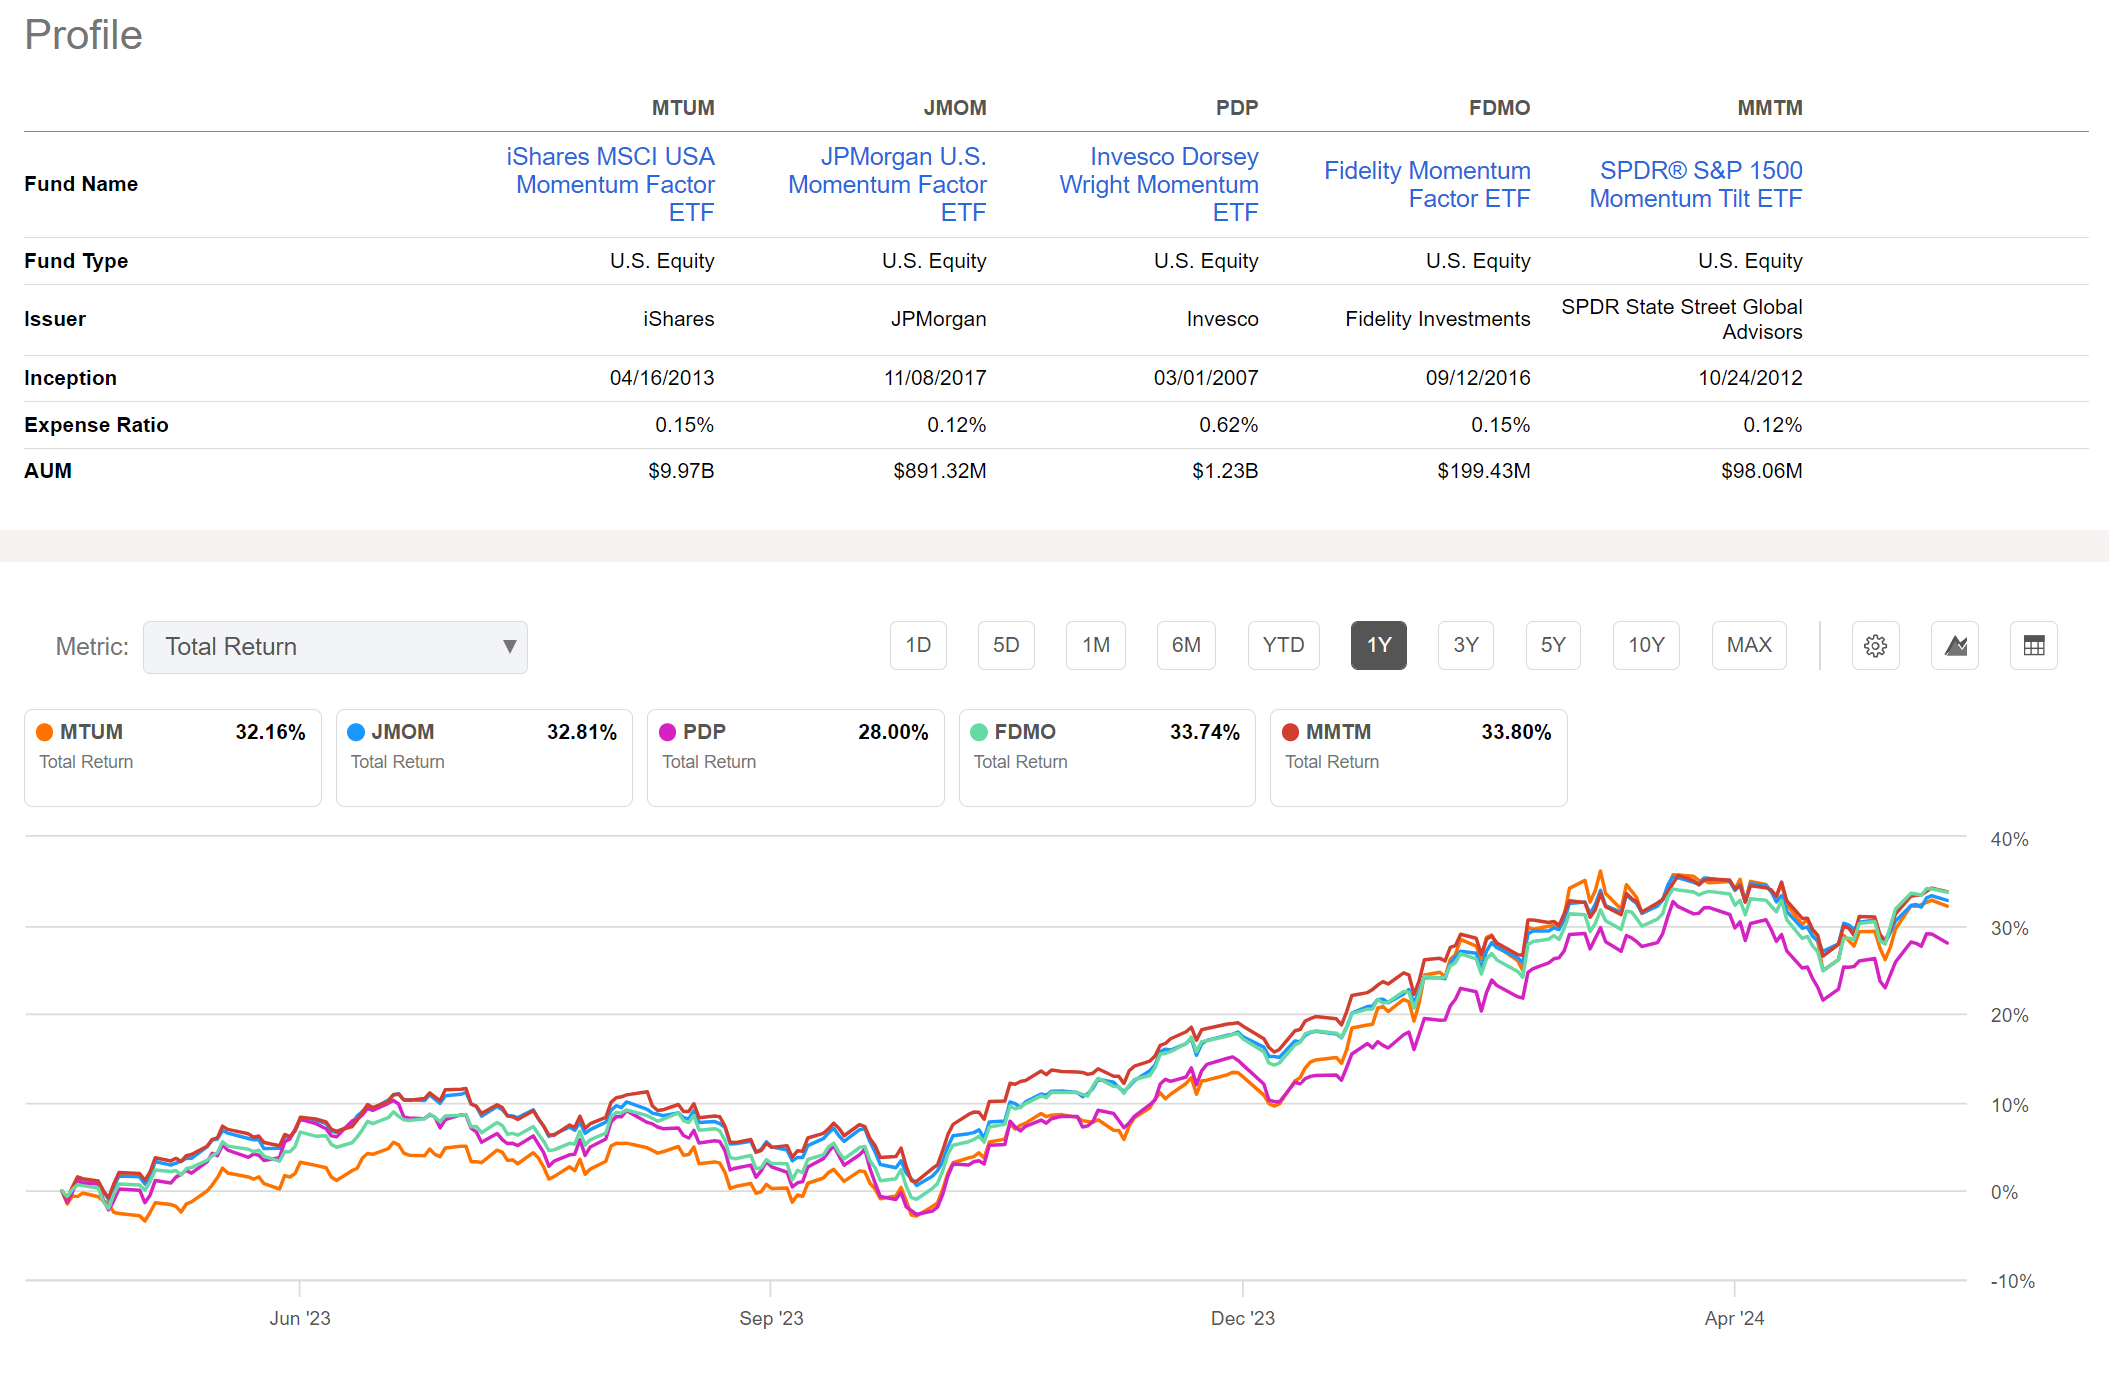The image size is (2109, 1374).
Task: Click the blue JMOM color swatch
Action: (357, 731)
